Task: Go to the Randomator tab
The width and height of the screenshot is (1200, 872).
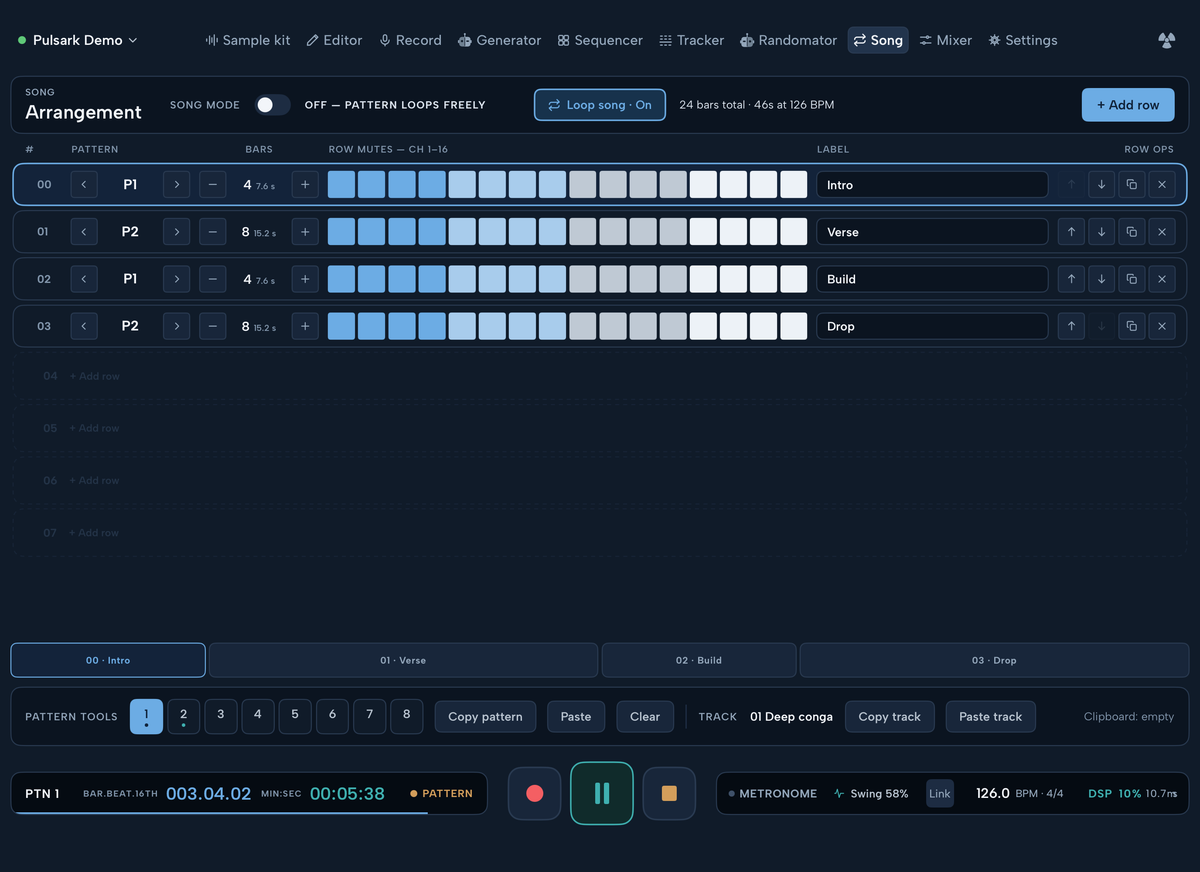Action: pyautogui.click(x=788, y=40)
